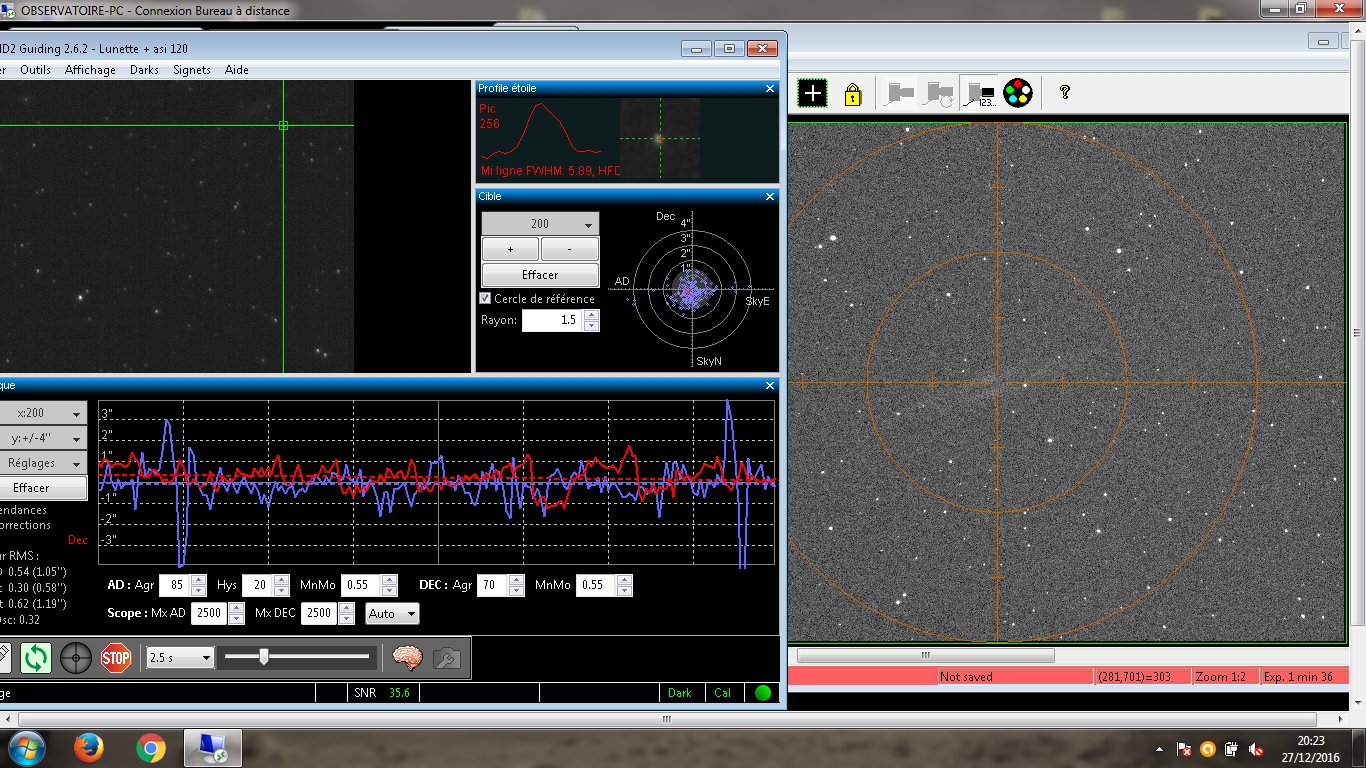Select the crosshair reticle plus icon
This screenshot has height=768, width=1366.
[812, 94]
